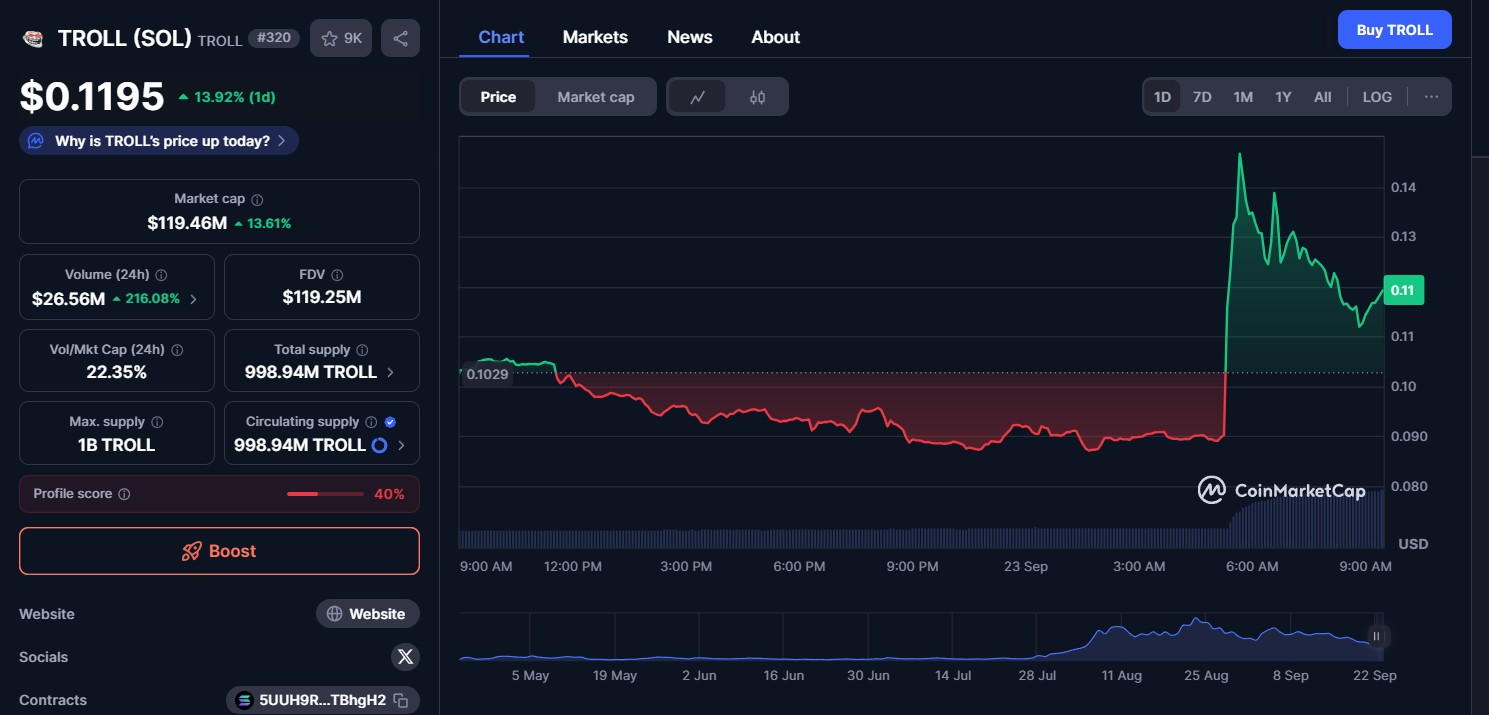The height and width of the screenshot is (715, 1489).
Task: Expand Volume (24h) details chevron
Action: point(193,298)
